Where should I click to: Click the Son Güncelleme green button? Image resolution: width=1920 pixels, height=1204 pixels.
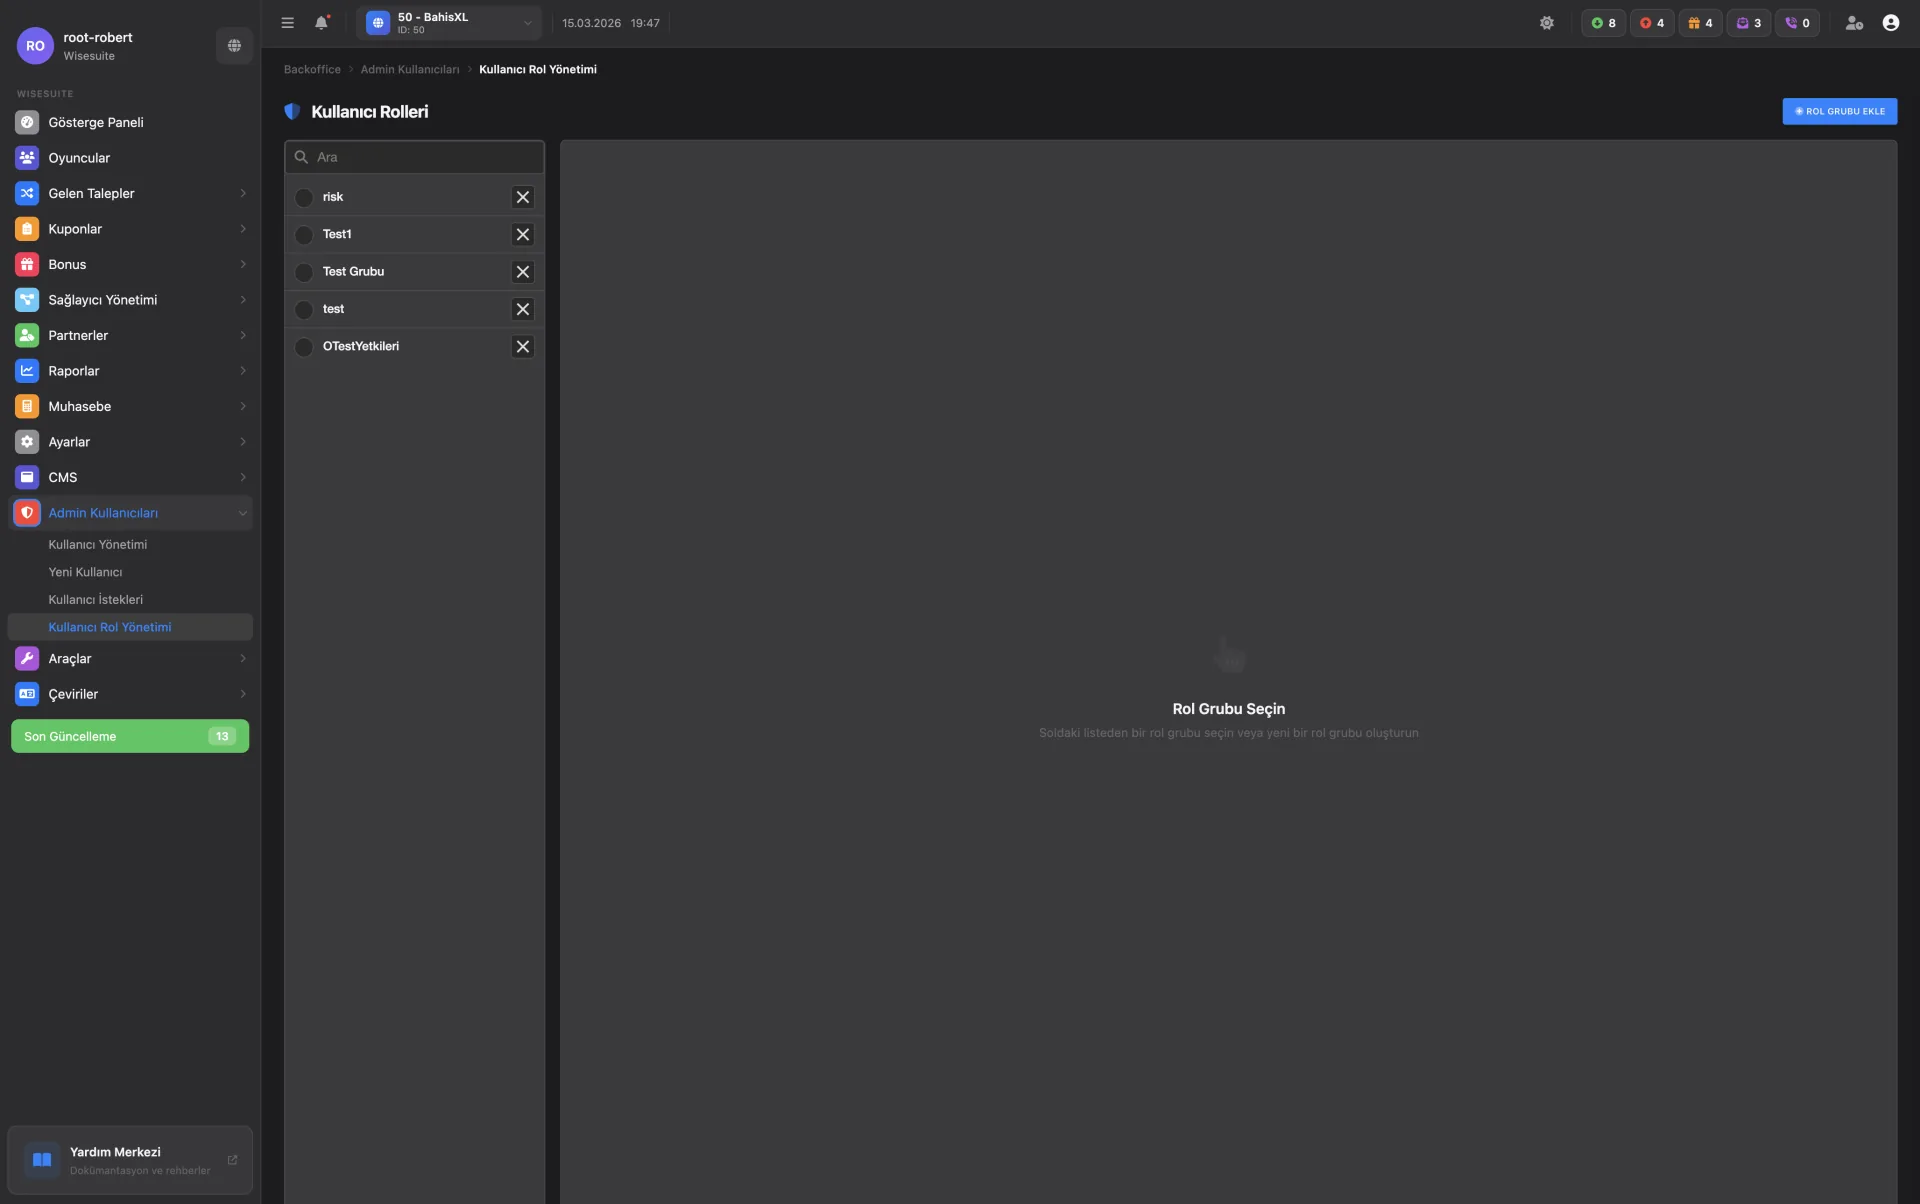(x=130, y=736)
